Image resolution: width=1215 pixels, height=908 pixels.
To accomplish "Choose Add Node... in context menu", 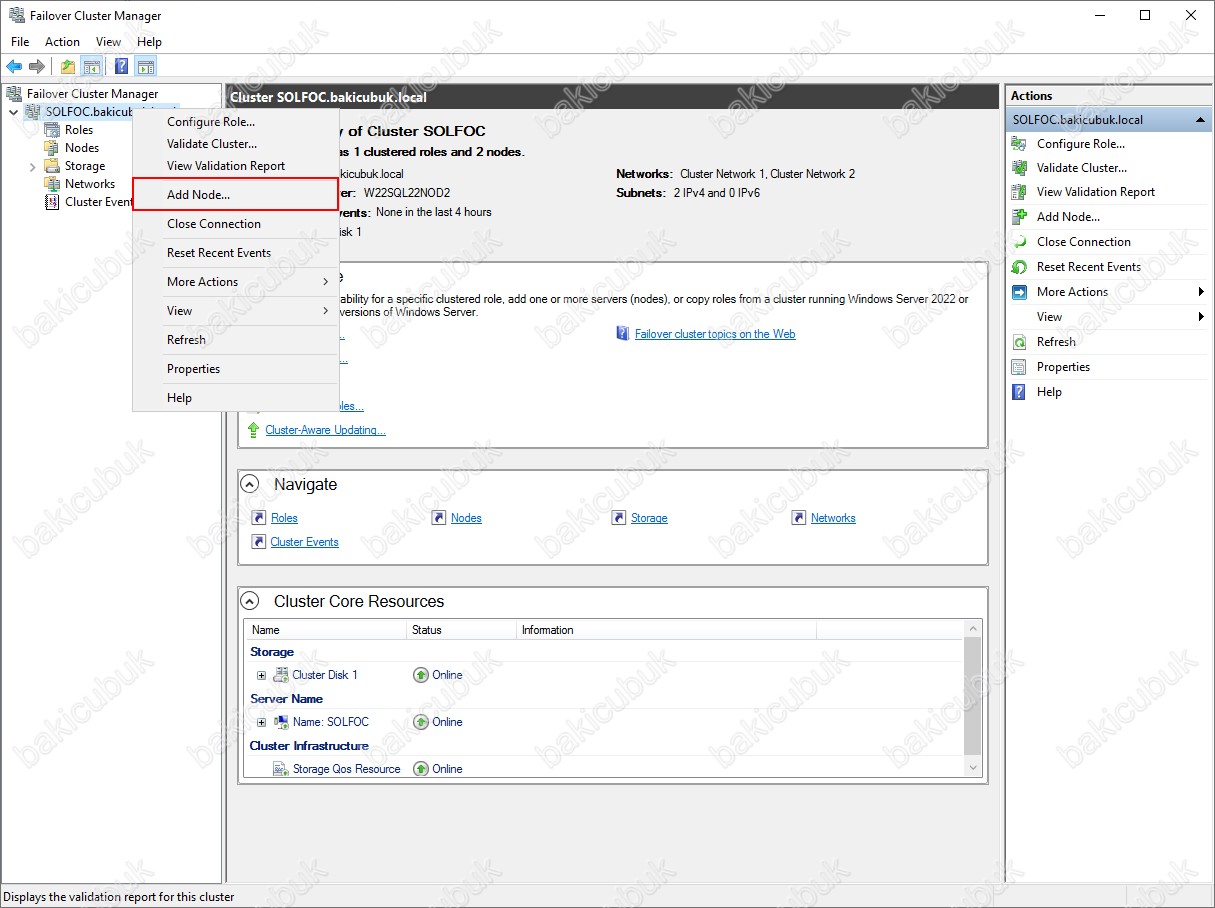I will click(x=236, y=195).
